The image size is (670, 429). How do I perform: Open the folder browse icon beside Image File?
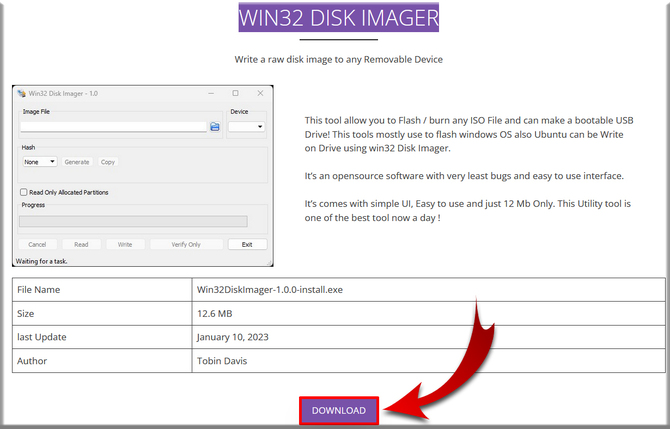(215, 126)
